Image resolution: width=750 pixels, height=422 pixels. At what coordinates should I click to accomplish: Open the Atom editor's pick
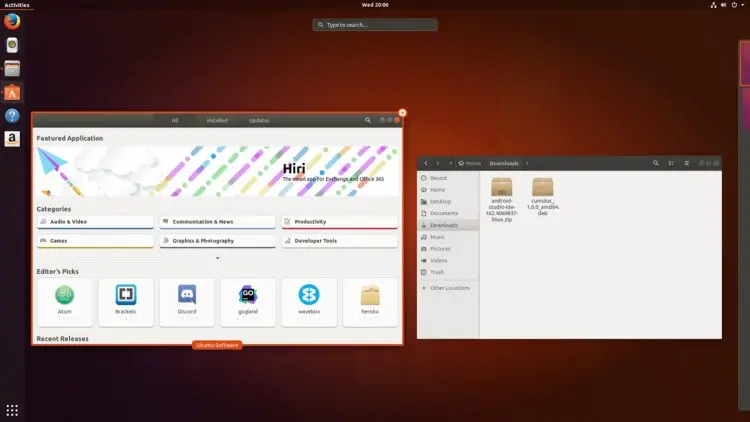[x=65, y=302]
